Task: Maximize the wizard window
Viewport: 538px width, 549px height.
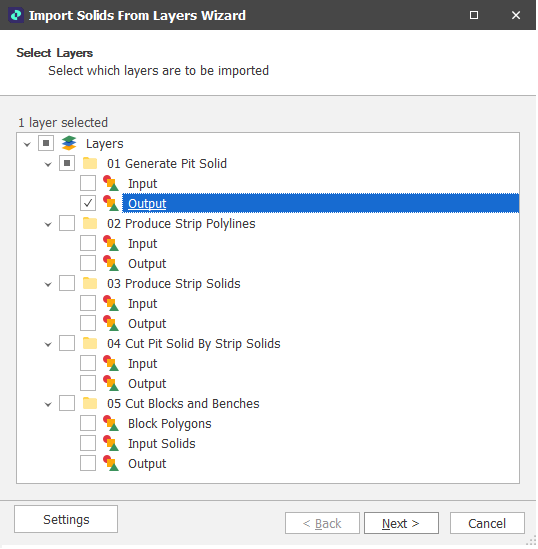Action: [474, 15]
